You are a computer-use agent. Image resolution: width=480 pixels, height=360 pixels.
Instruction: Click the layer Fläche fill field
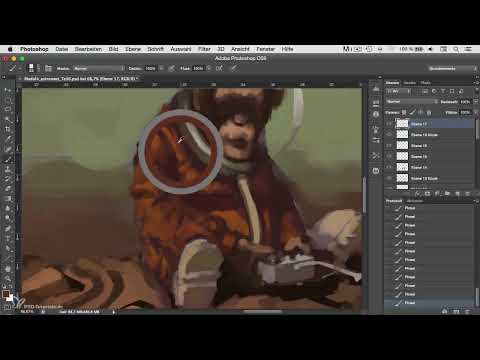click(465, 113)
